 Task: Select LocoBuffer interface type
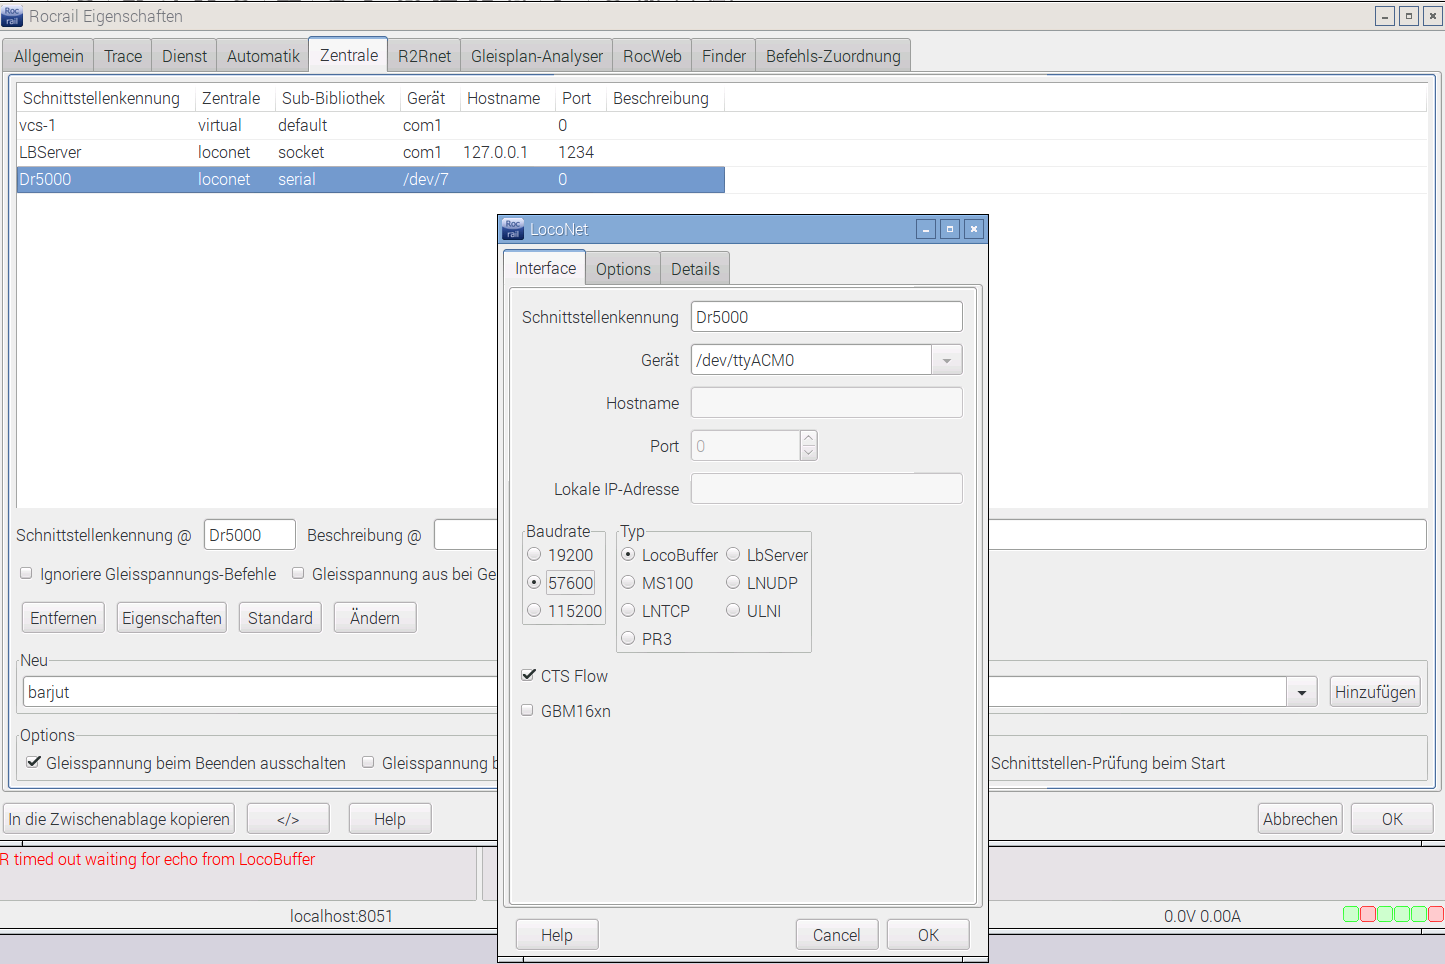pos(628,554)
